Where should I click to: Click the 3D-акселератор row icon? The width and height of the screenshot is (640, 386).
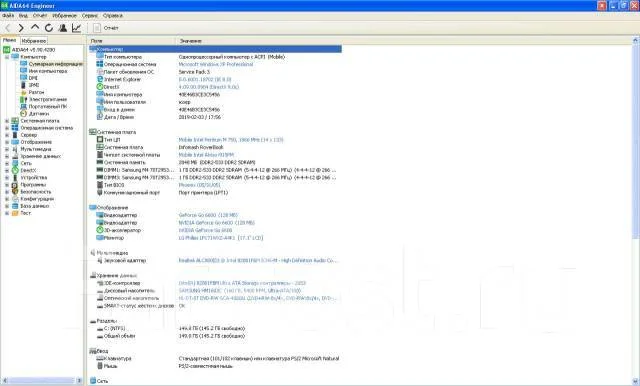tap(100, 230)
